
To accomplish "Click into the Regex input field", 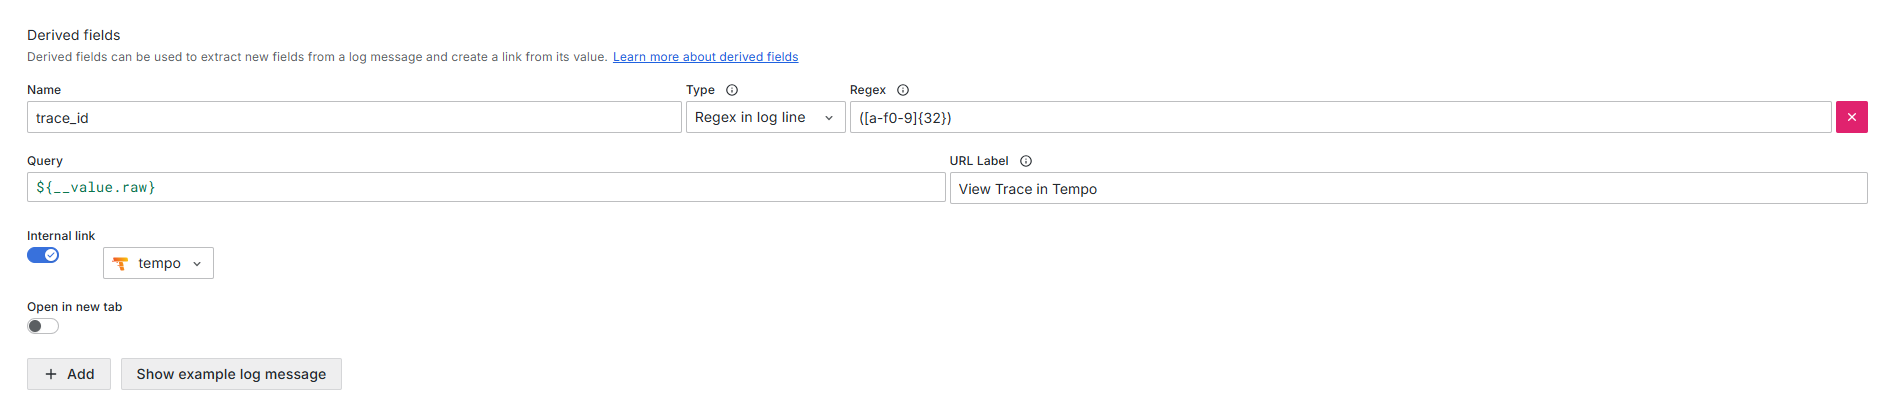I will pyautogui.click(x=1340, y=117).
